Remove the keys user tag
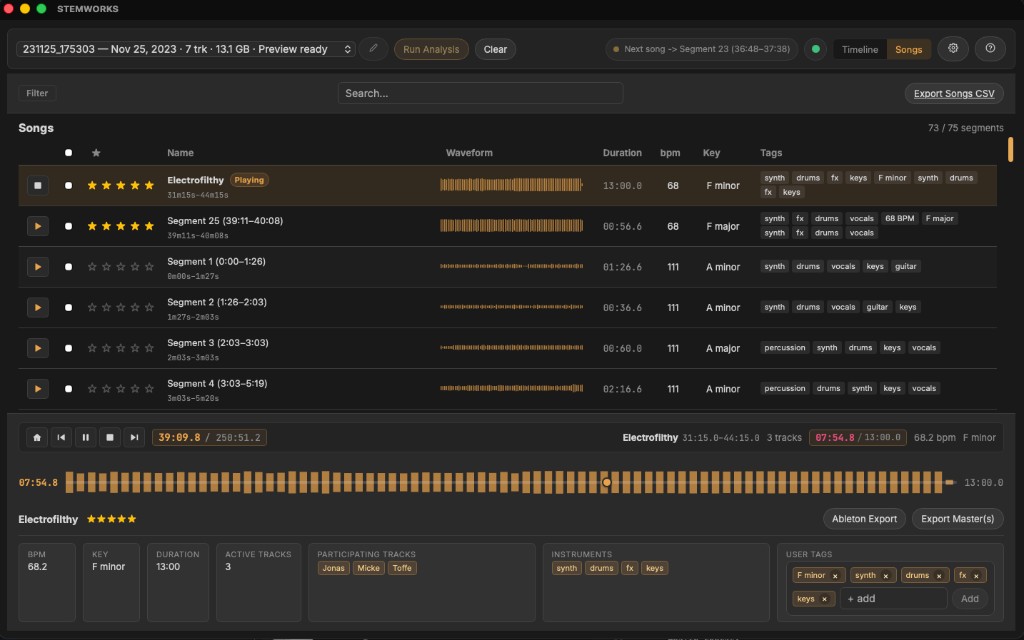This screenshot has width=1024, height=640. (x=824, y=599)
